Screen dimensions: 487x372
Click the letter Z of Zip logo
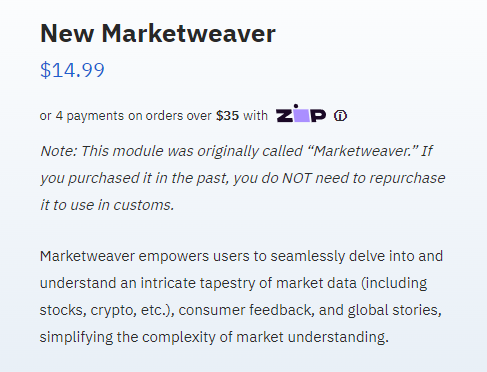pos(284,116)
